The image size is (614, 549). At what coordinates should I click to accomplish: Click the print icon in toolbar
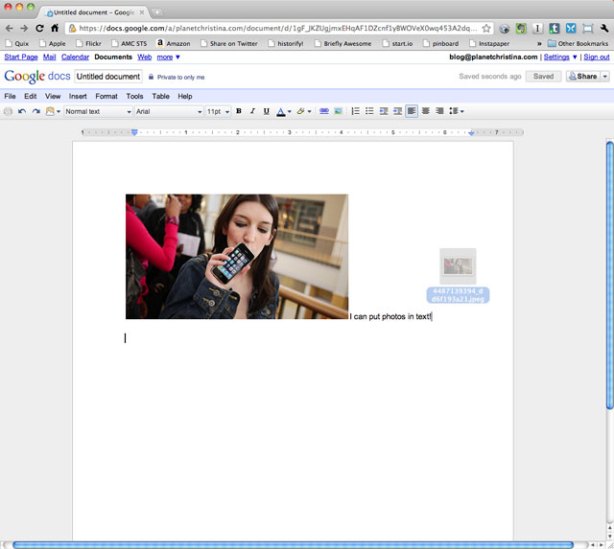click(x=9, y=111)
